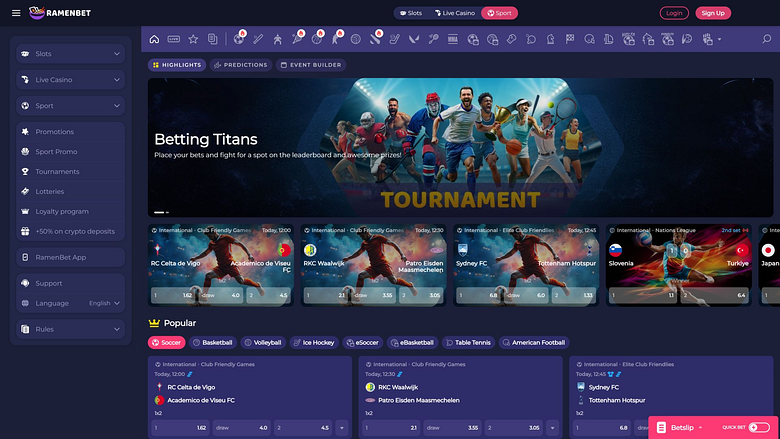Image resolution: width=780 pixels, height=439 pixels.
Task: Select the Valorant icon in sports bar
Action: pyautogui.click(x=414, y=39)
